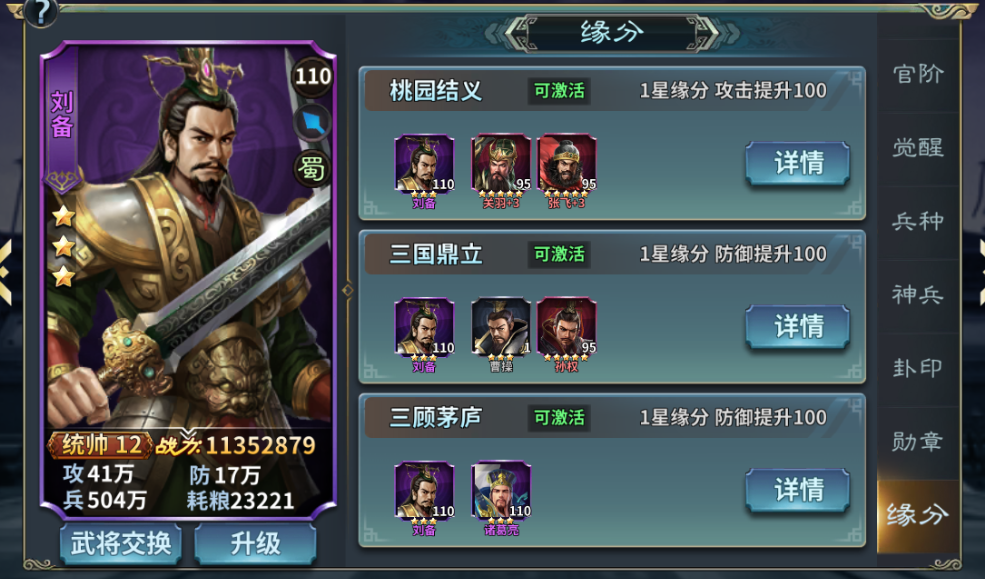
Task: Go to previous general with left arrow
Action: 6,273
